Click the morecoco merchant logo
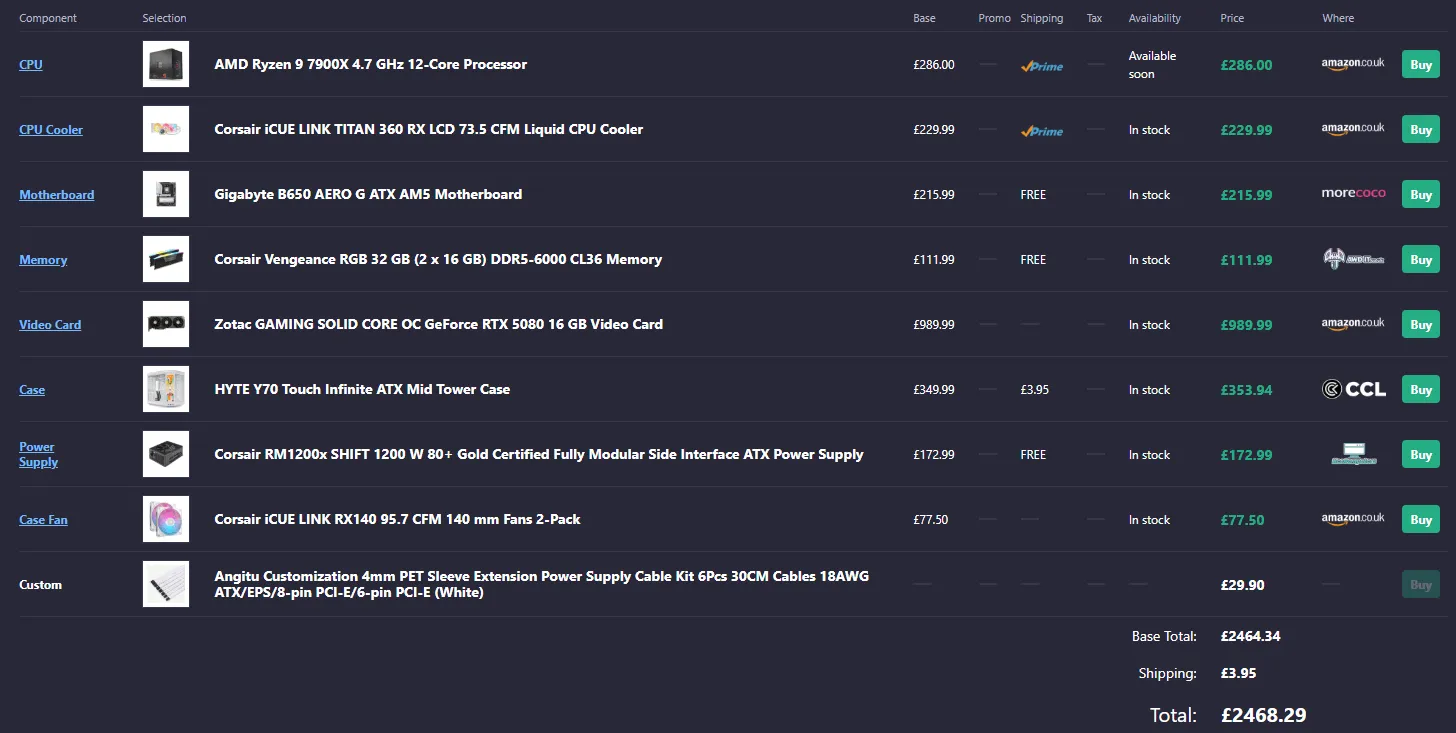The height and width of the screenshot is (733, 1456). 1353,193
